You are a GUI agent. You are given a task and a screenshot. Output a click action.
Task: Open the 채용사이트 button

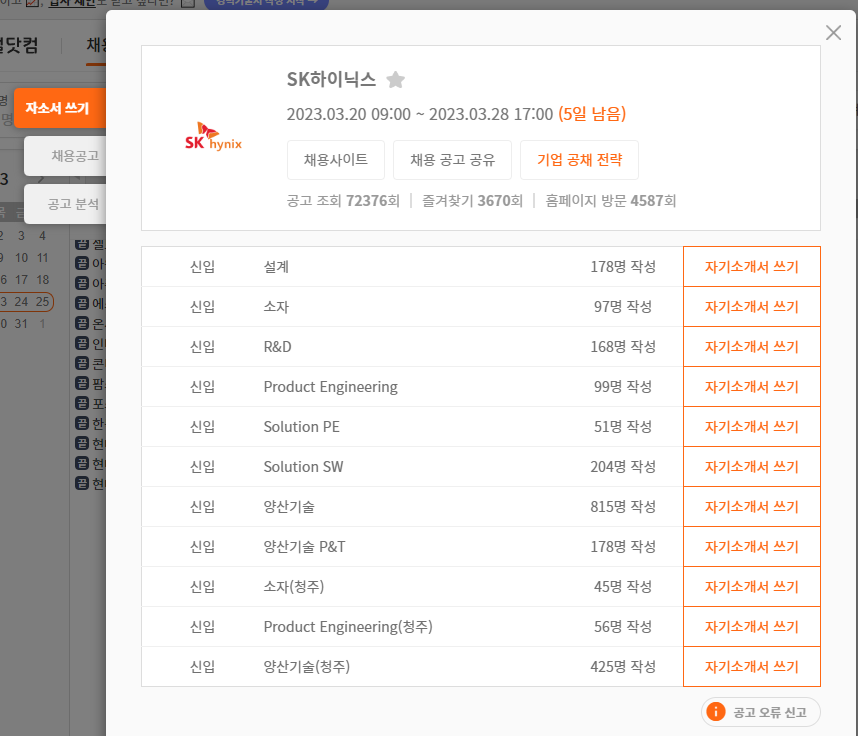[x=336, y=160]
